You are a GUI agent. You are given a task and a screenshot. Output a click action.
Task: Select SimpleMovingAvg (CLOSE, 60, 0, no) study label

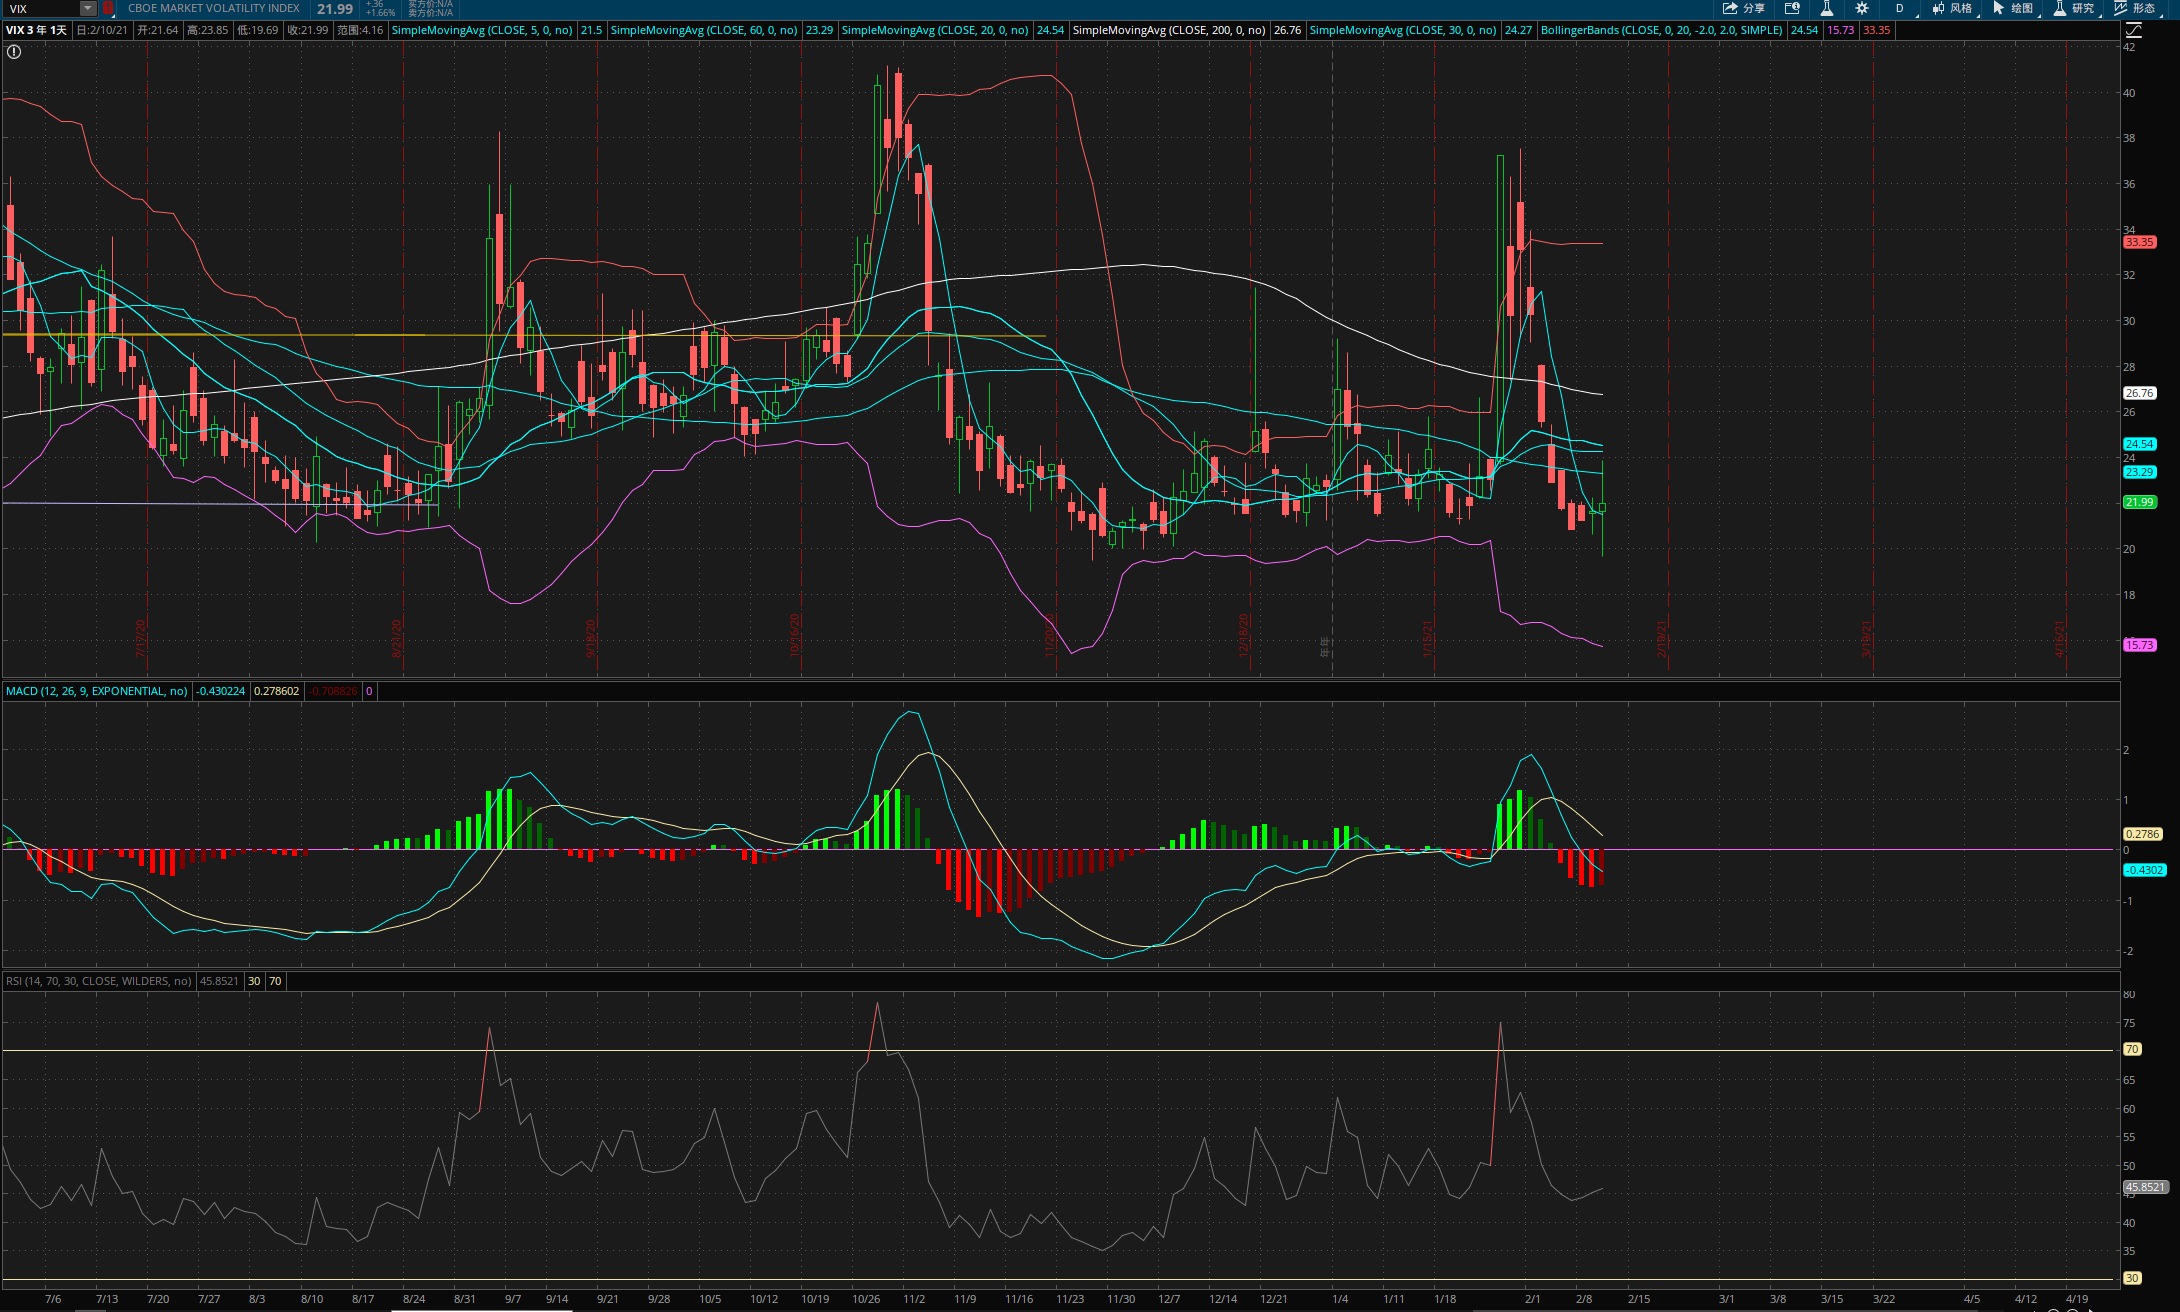point(704,30)
